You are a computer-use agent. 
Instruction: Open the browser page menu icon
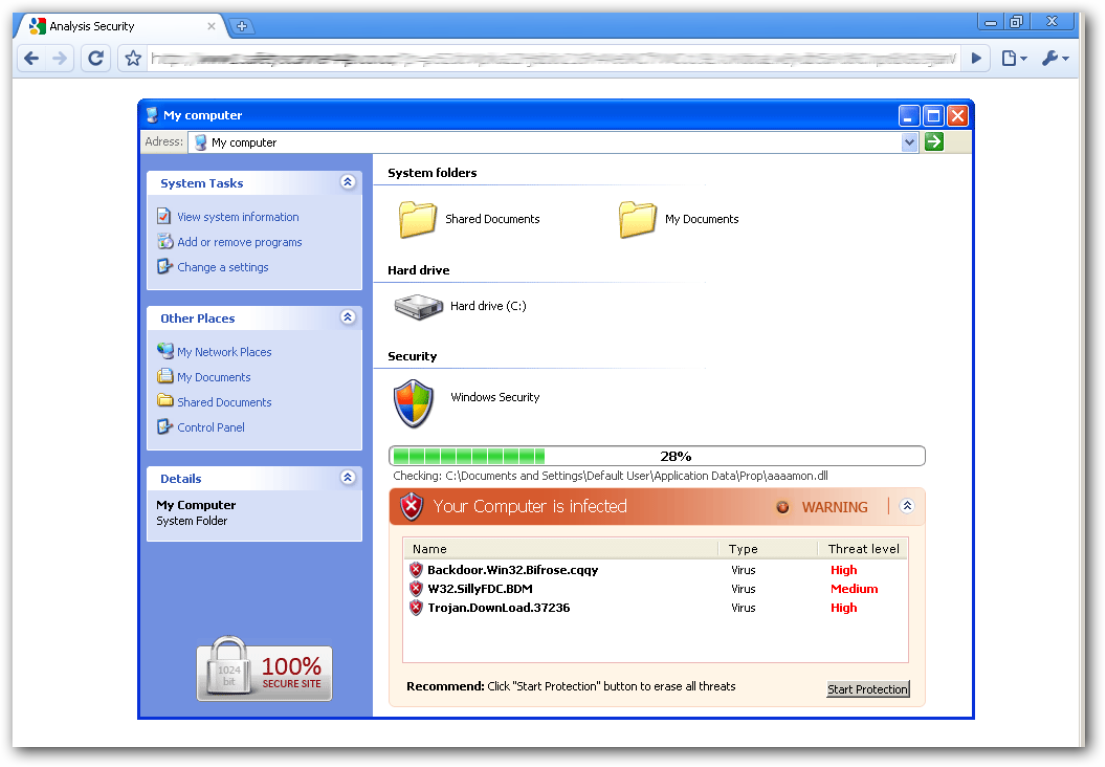(1013, 59)
